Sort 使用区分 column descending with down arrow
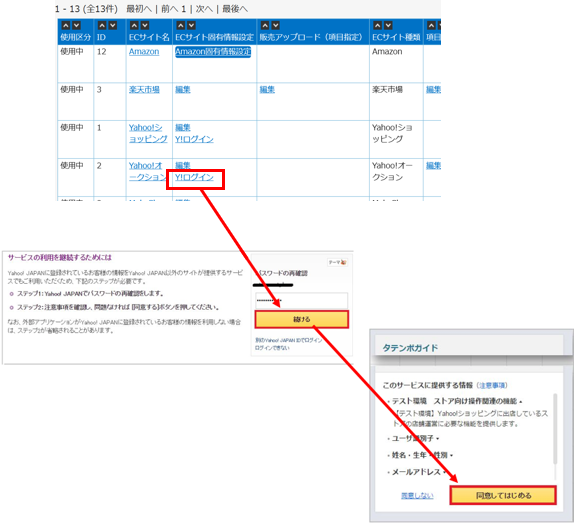This screenshot has width=580, height=530. [76, 25]
